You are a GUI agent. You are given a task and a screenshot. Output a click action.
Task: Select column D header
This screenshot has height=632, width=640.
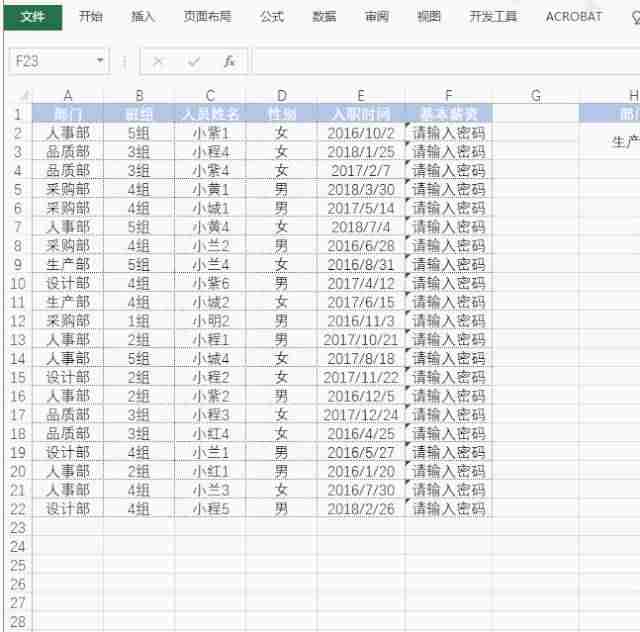282,96
